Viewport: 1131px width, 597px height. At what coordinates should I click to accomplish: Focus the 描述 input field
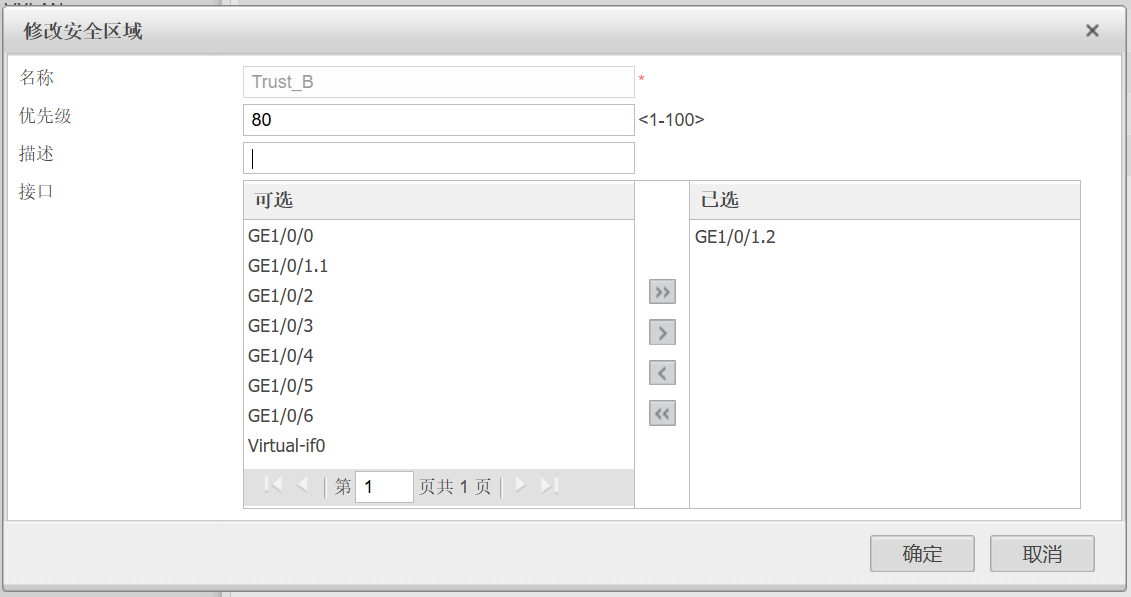439,158
